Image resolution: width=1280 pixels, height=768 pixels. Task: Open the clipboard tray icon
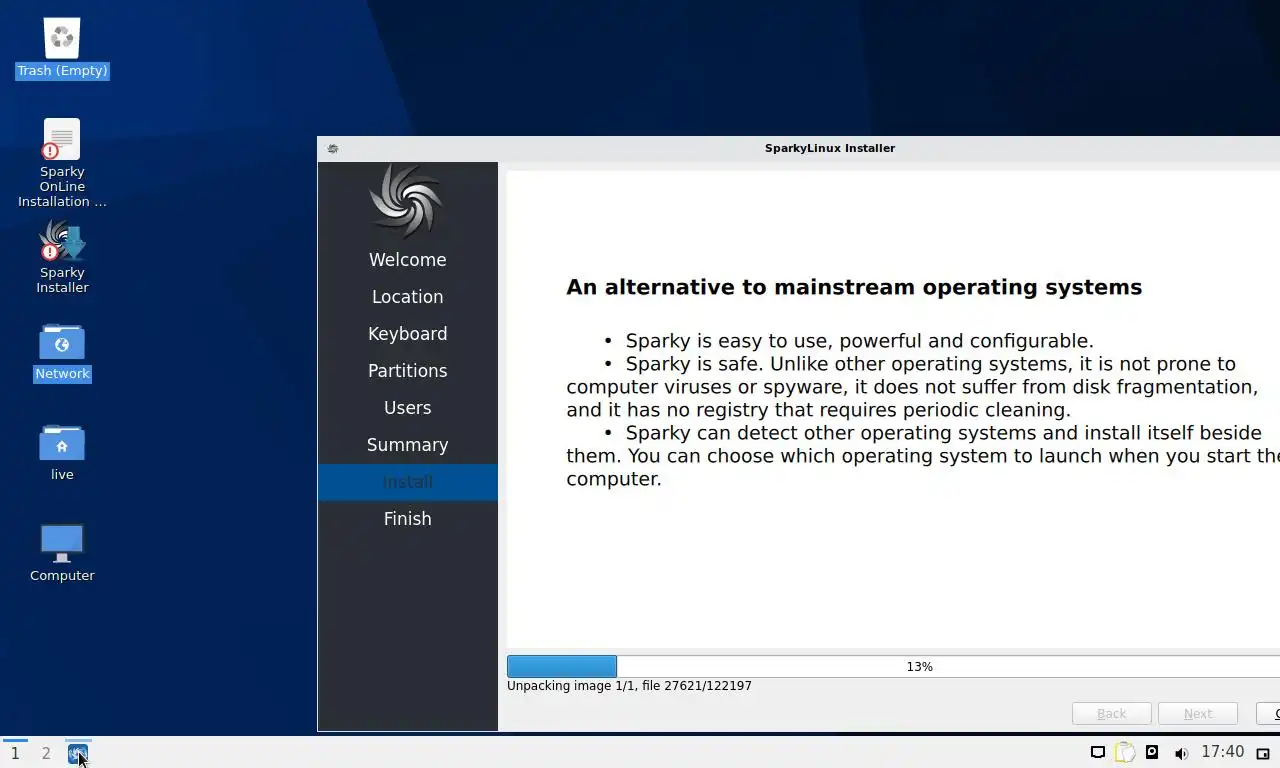point(1125,753)
